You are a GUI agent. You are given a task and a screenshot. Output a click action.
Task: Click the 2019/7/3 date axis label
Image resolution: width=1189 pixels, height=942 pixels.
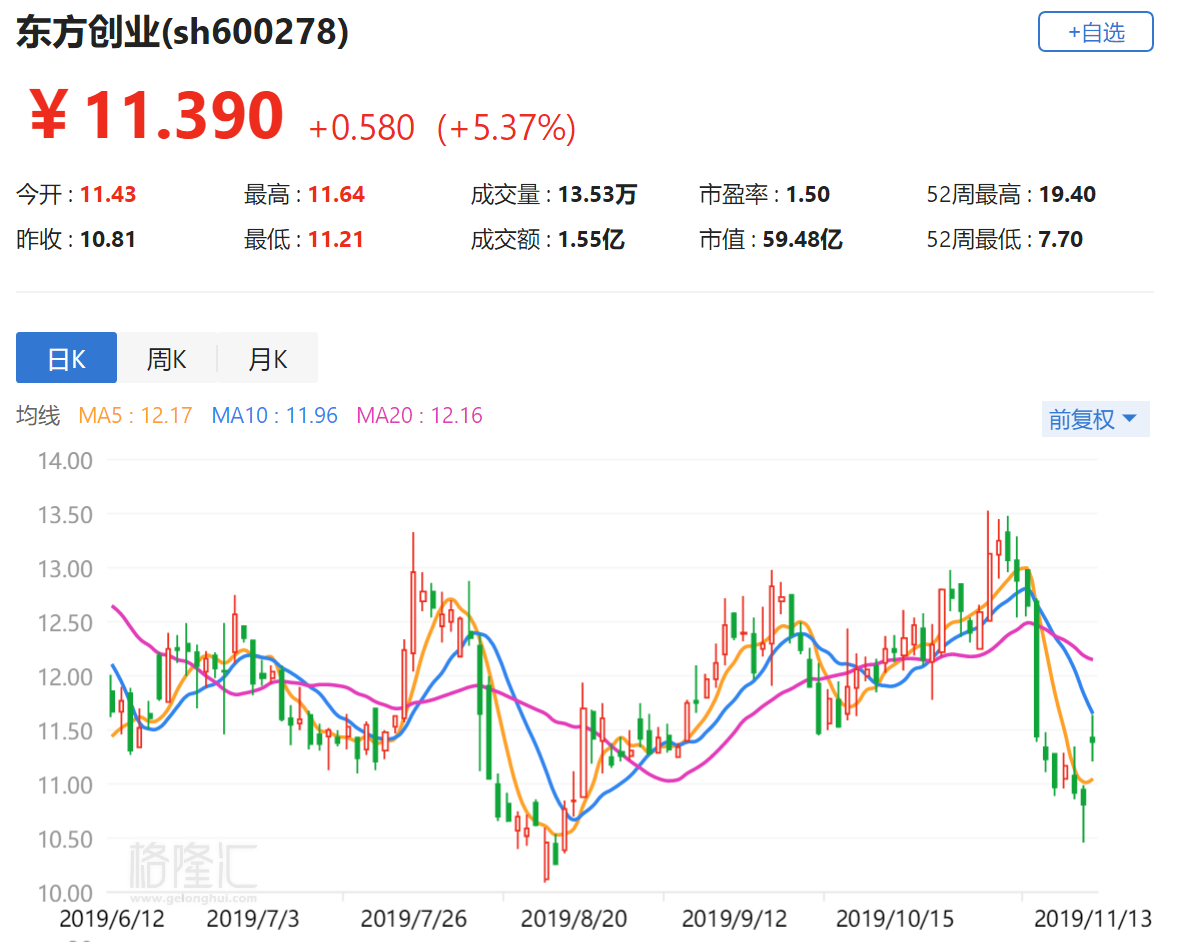point(253,918)
